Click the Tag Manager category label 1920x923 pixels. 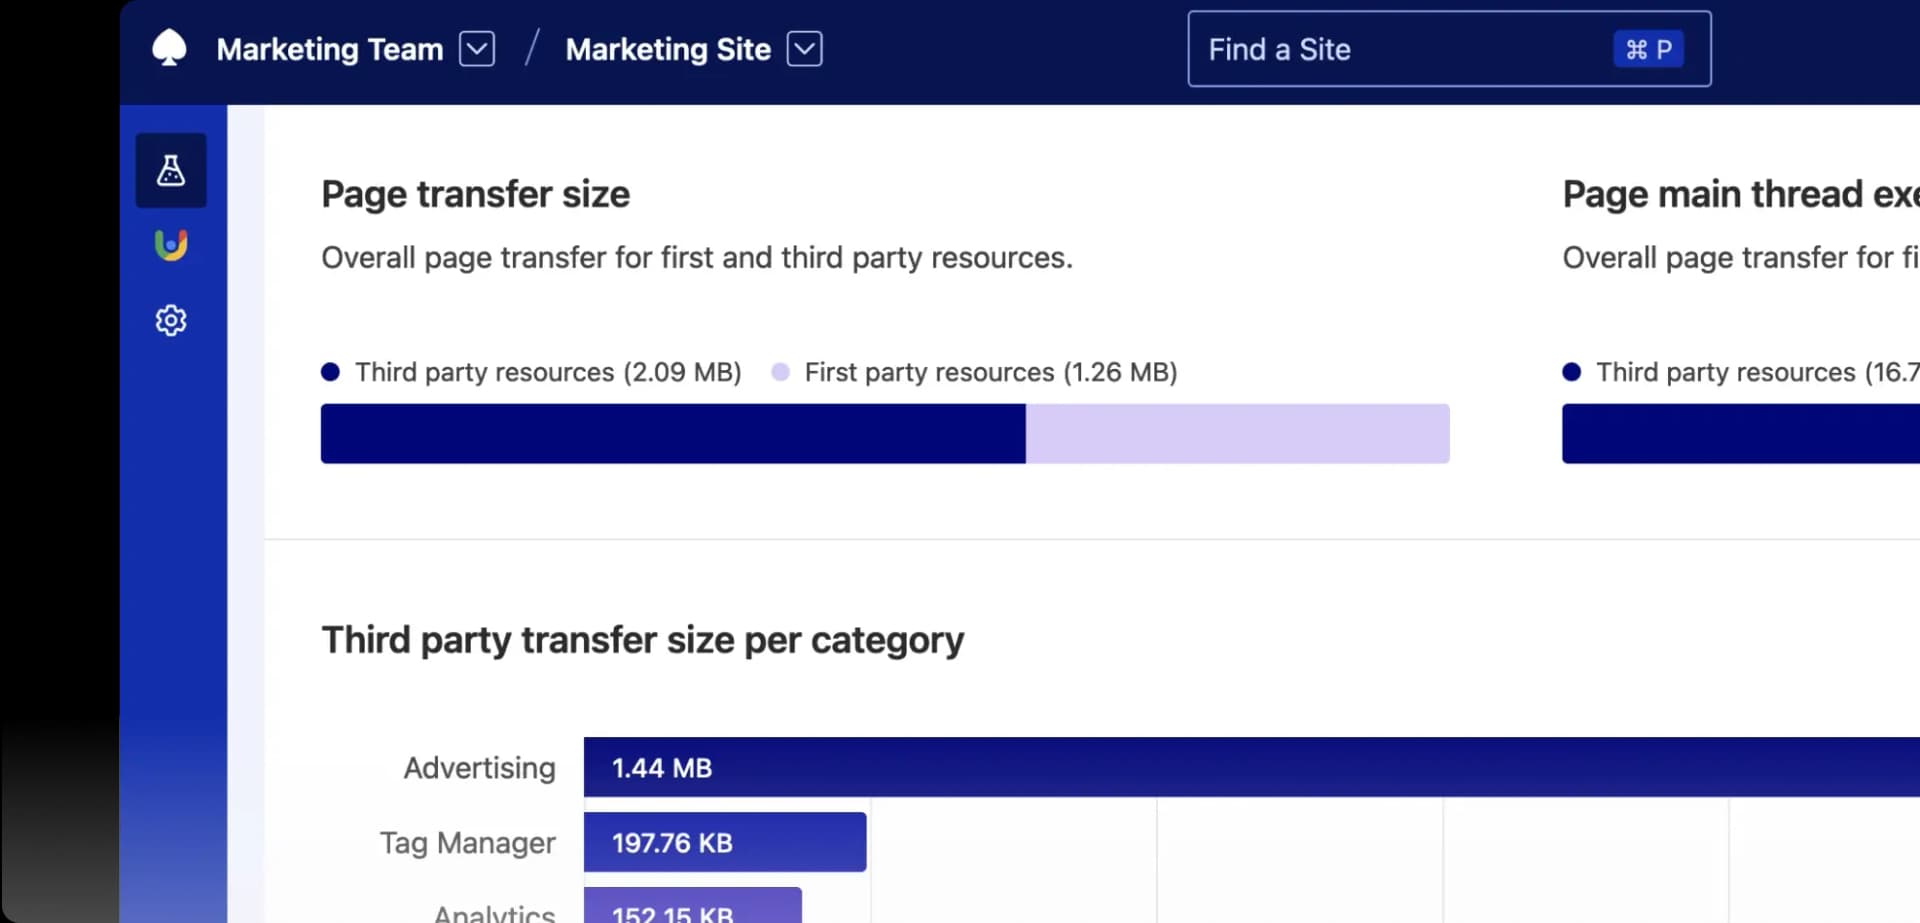(x=467, y=842)
